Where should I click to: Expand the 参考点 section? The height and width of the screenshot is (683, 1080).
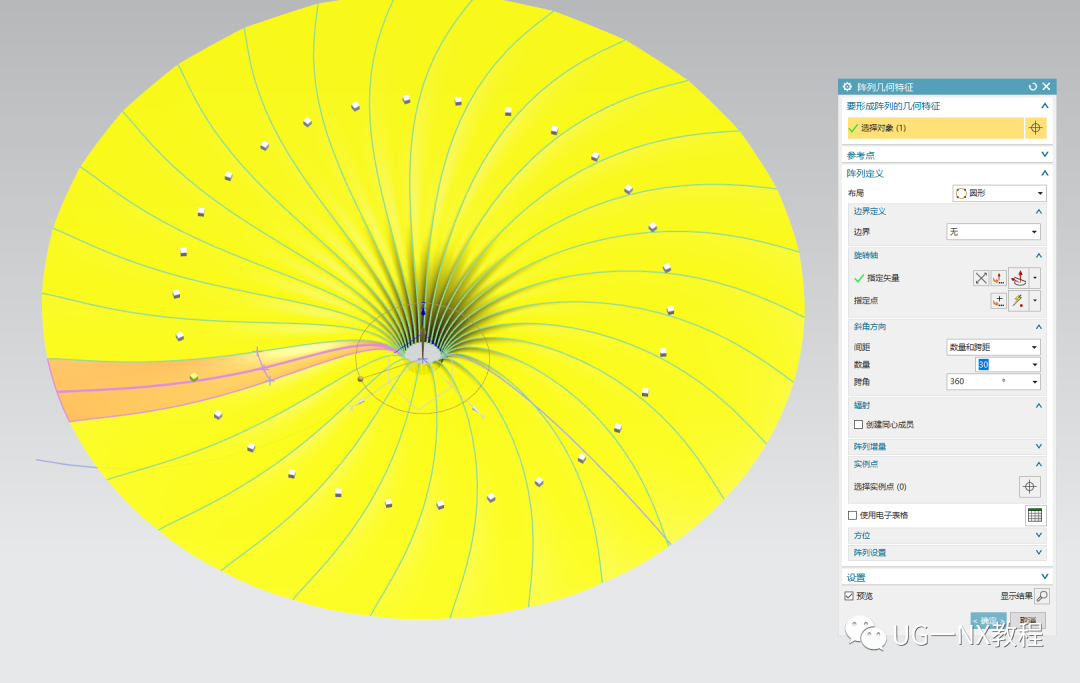[1044, 155]
